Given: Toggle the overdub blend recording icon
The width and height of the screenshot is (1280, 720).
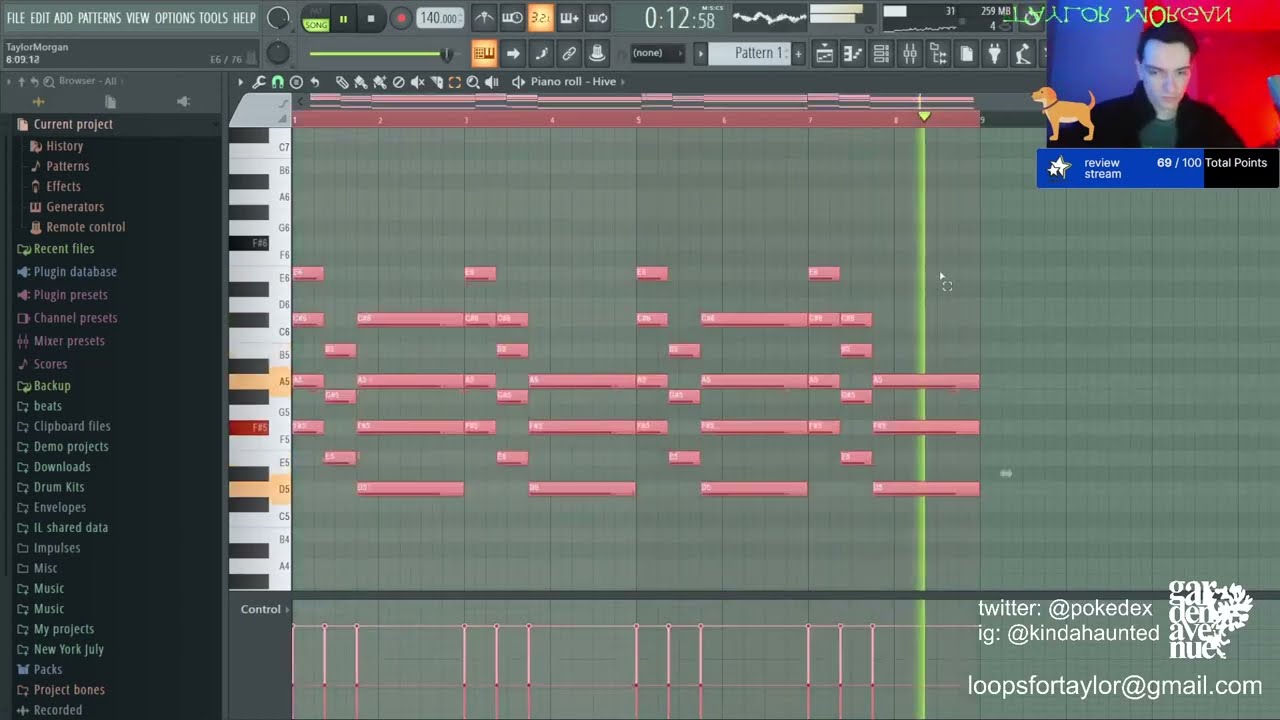Looking at the screenshot, I should 569,18.
